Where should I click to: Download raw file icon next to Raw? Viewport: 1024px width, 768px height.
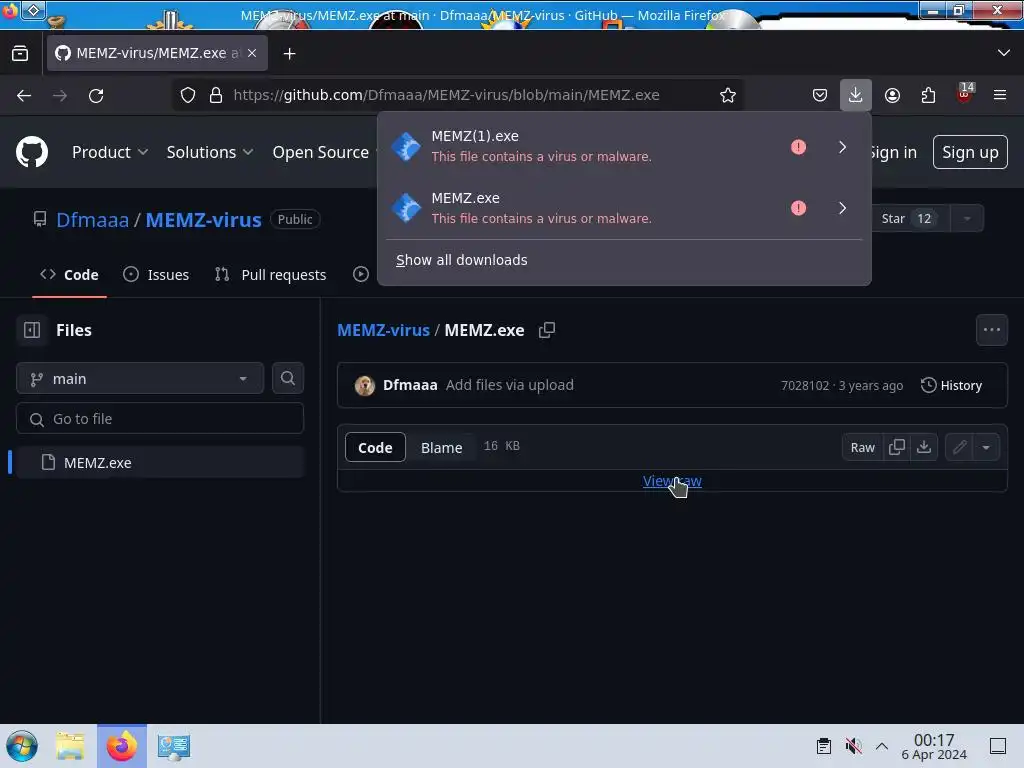click(923, 447)
